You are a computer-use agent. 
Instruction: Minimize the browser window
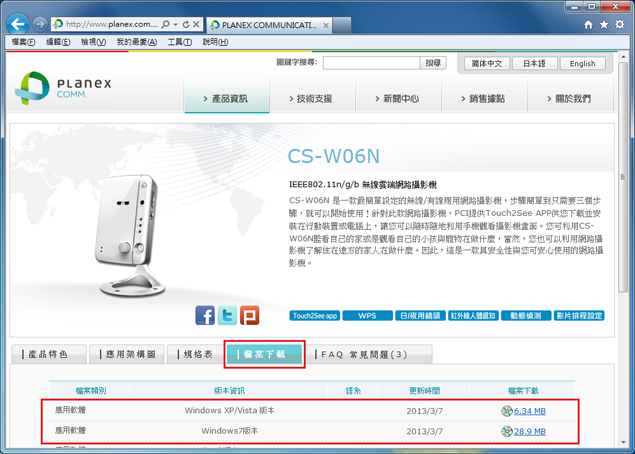click(574, 6)
